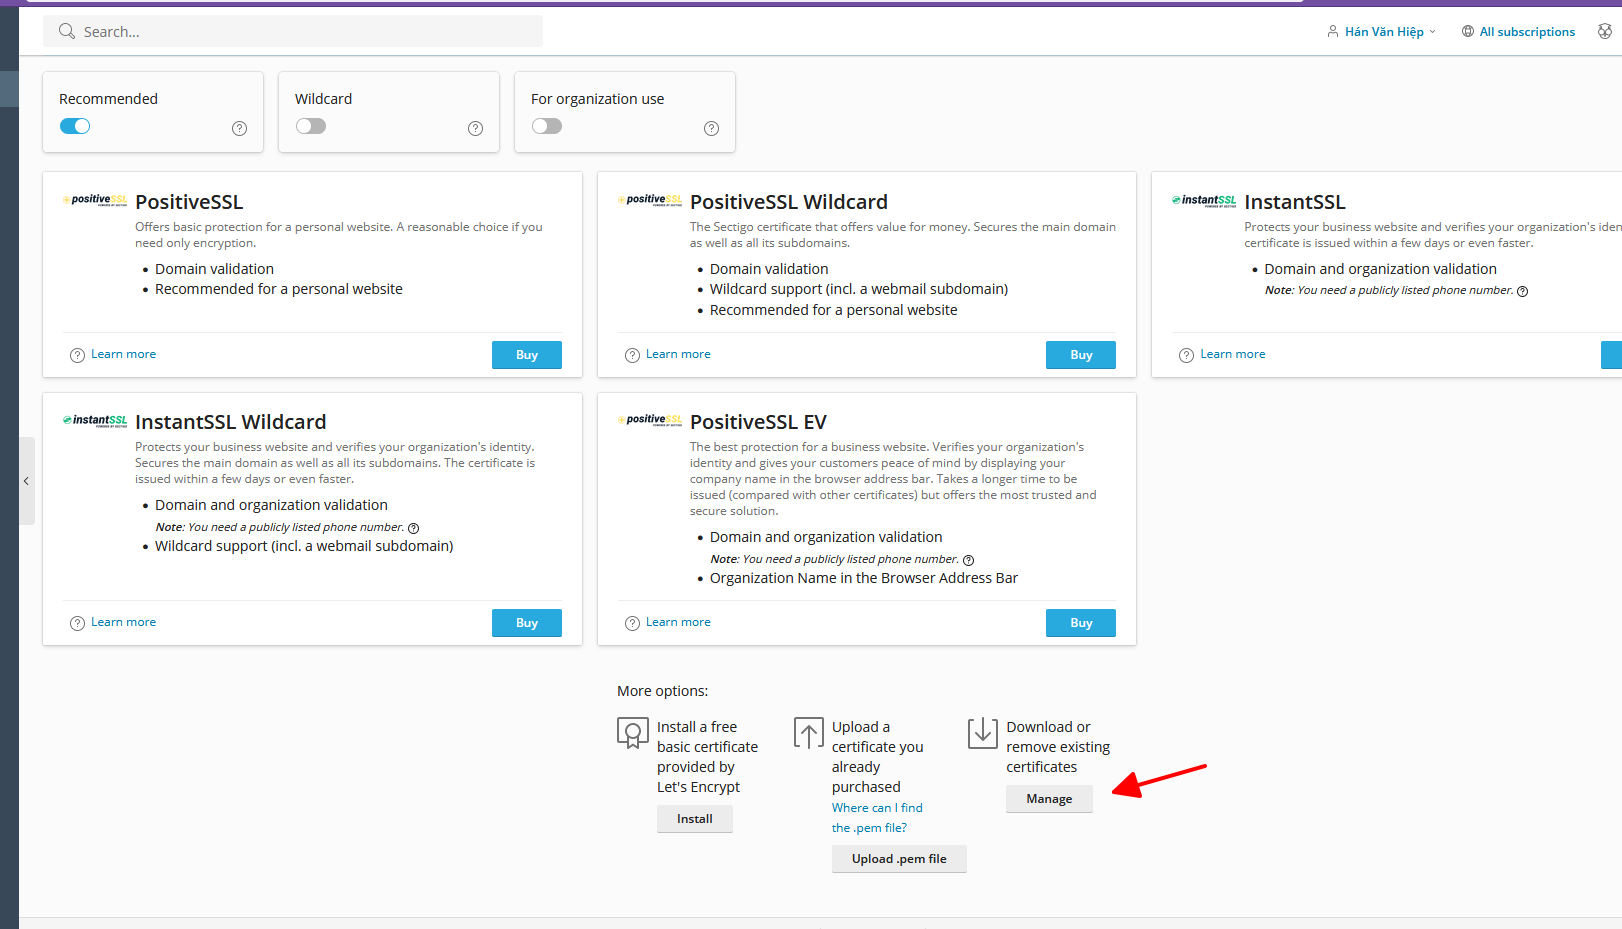This screenshot has width=1622, height=929.
Task: Click the download certificates arrow icon
Action: tap(983, 733)
